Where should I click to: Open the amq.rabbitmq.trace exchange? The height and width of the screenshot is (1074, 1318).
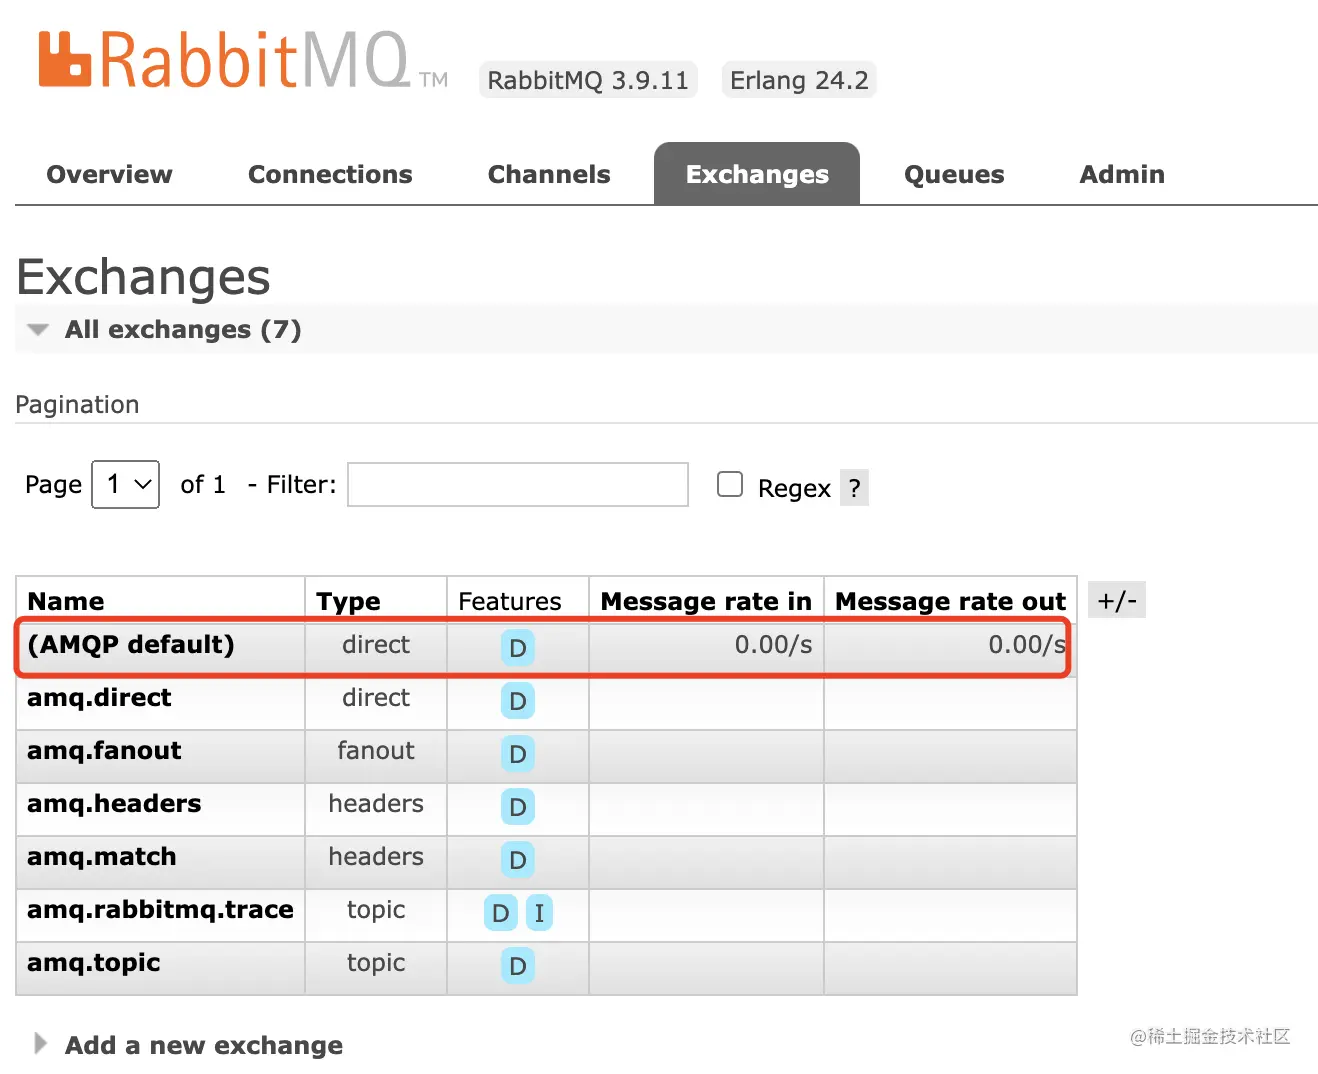point(160,909)
